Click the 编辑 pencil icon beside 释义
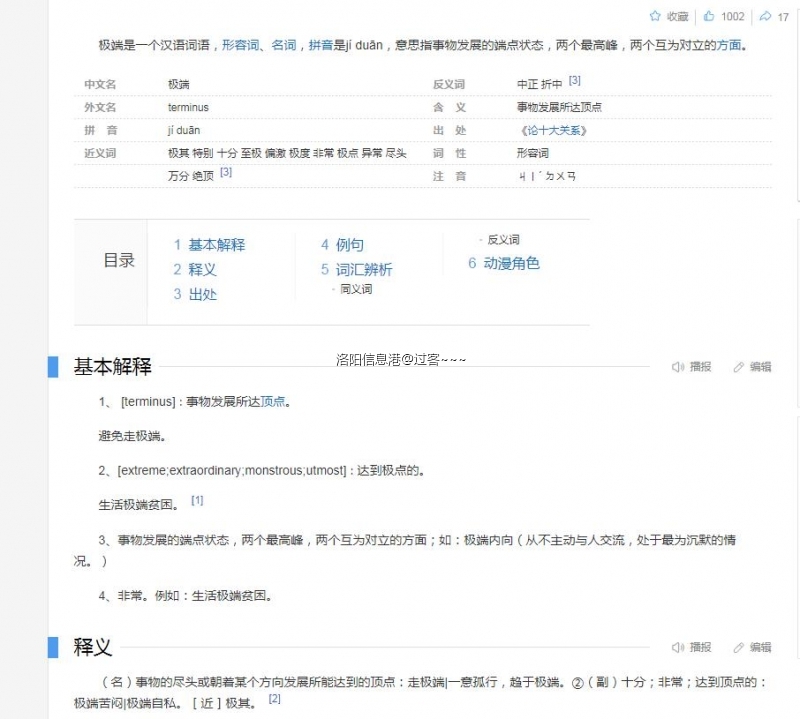Viewport: 800px width, 719px height. click(x=737, y=647)
